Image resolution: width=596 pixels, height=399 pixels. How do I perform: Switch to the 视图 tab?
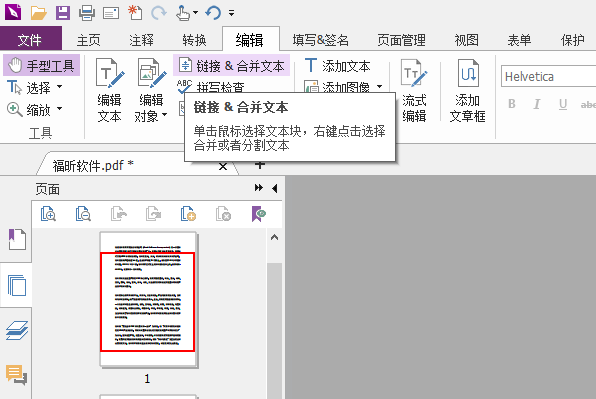click(466, 40)
